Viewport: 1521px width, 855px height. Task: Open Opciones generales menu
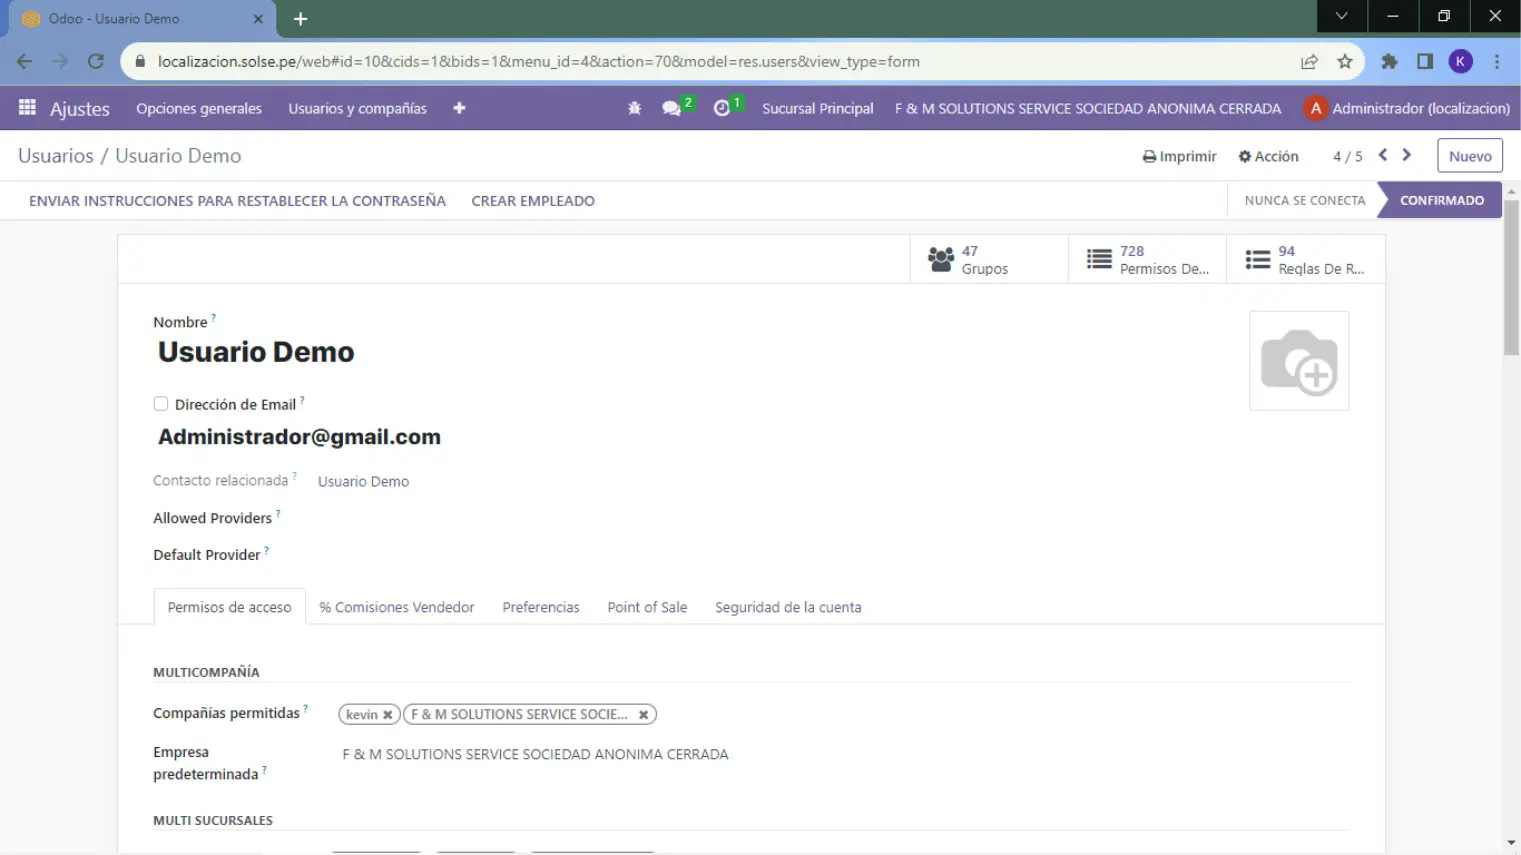point(199,108)
